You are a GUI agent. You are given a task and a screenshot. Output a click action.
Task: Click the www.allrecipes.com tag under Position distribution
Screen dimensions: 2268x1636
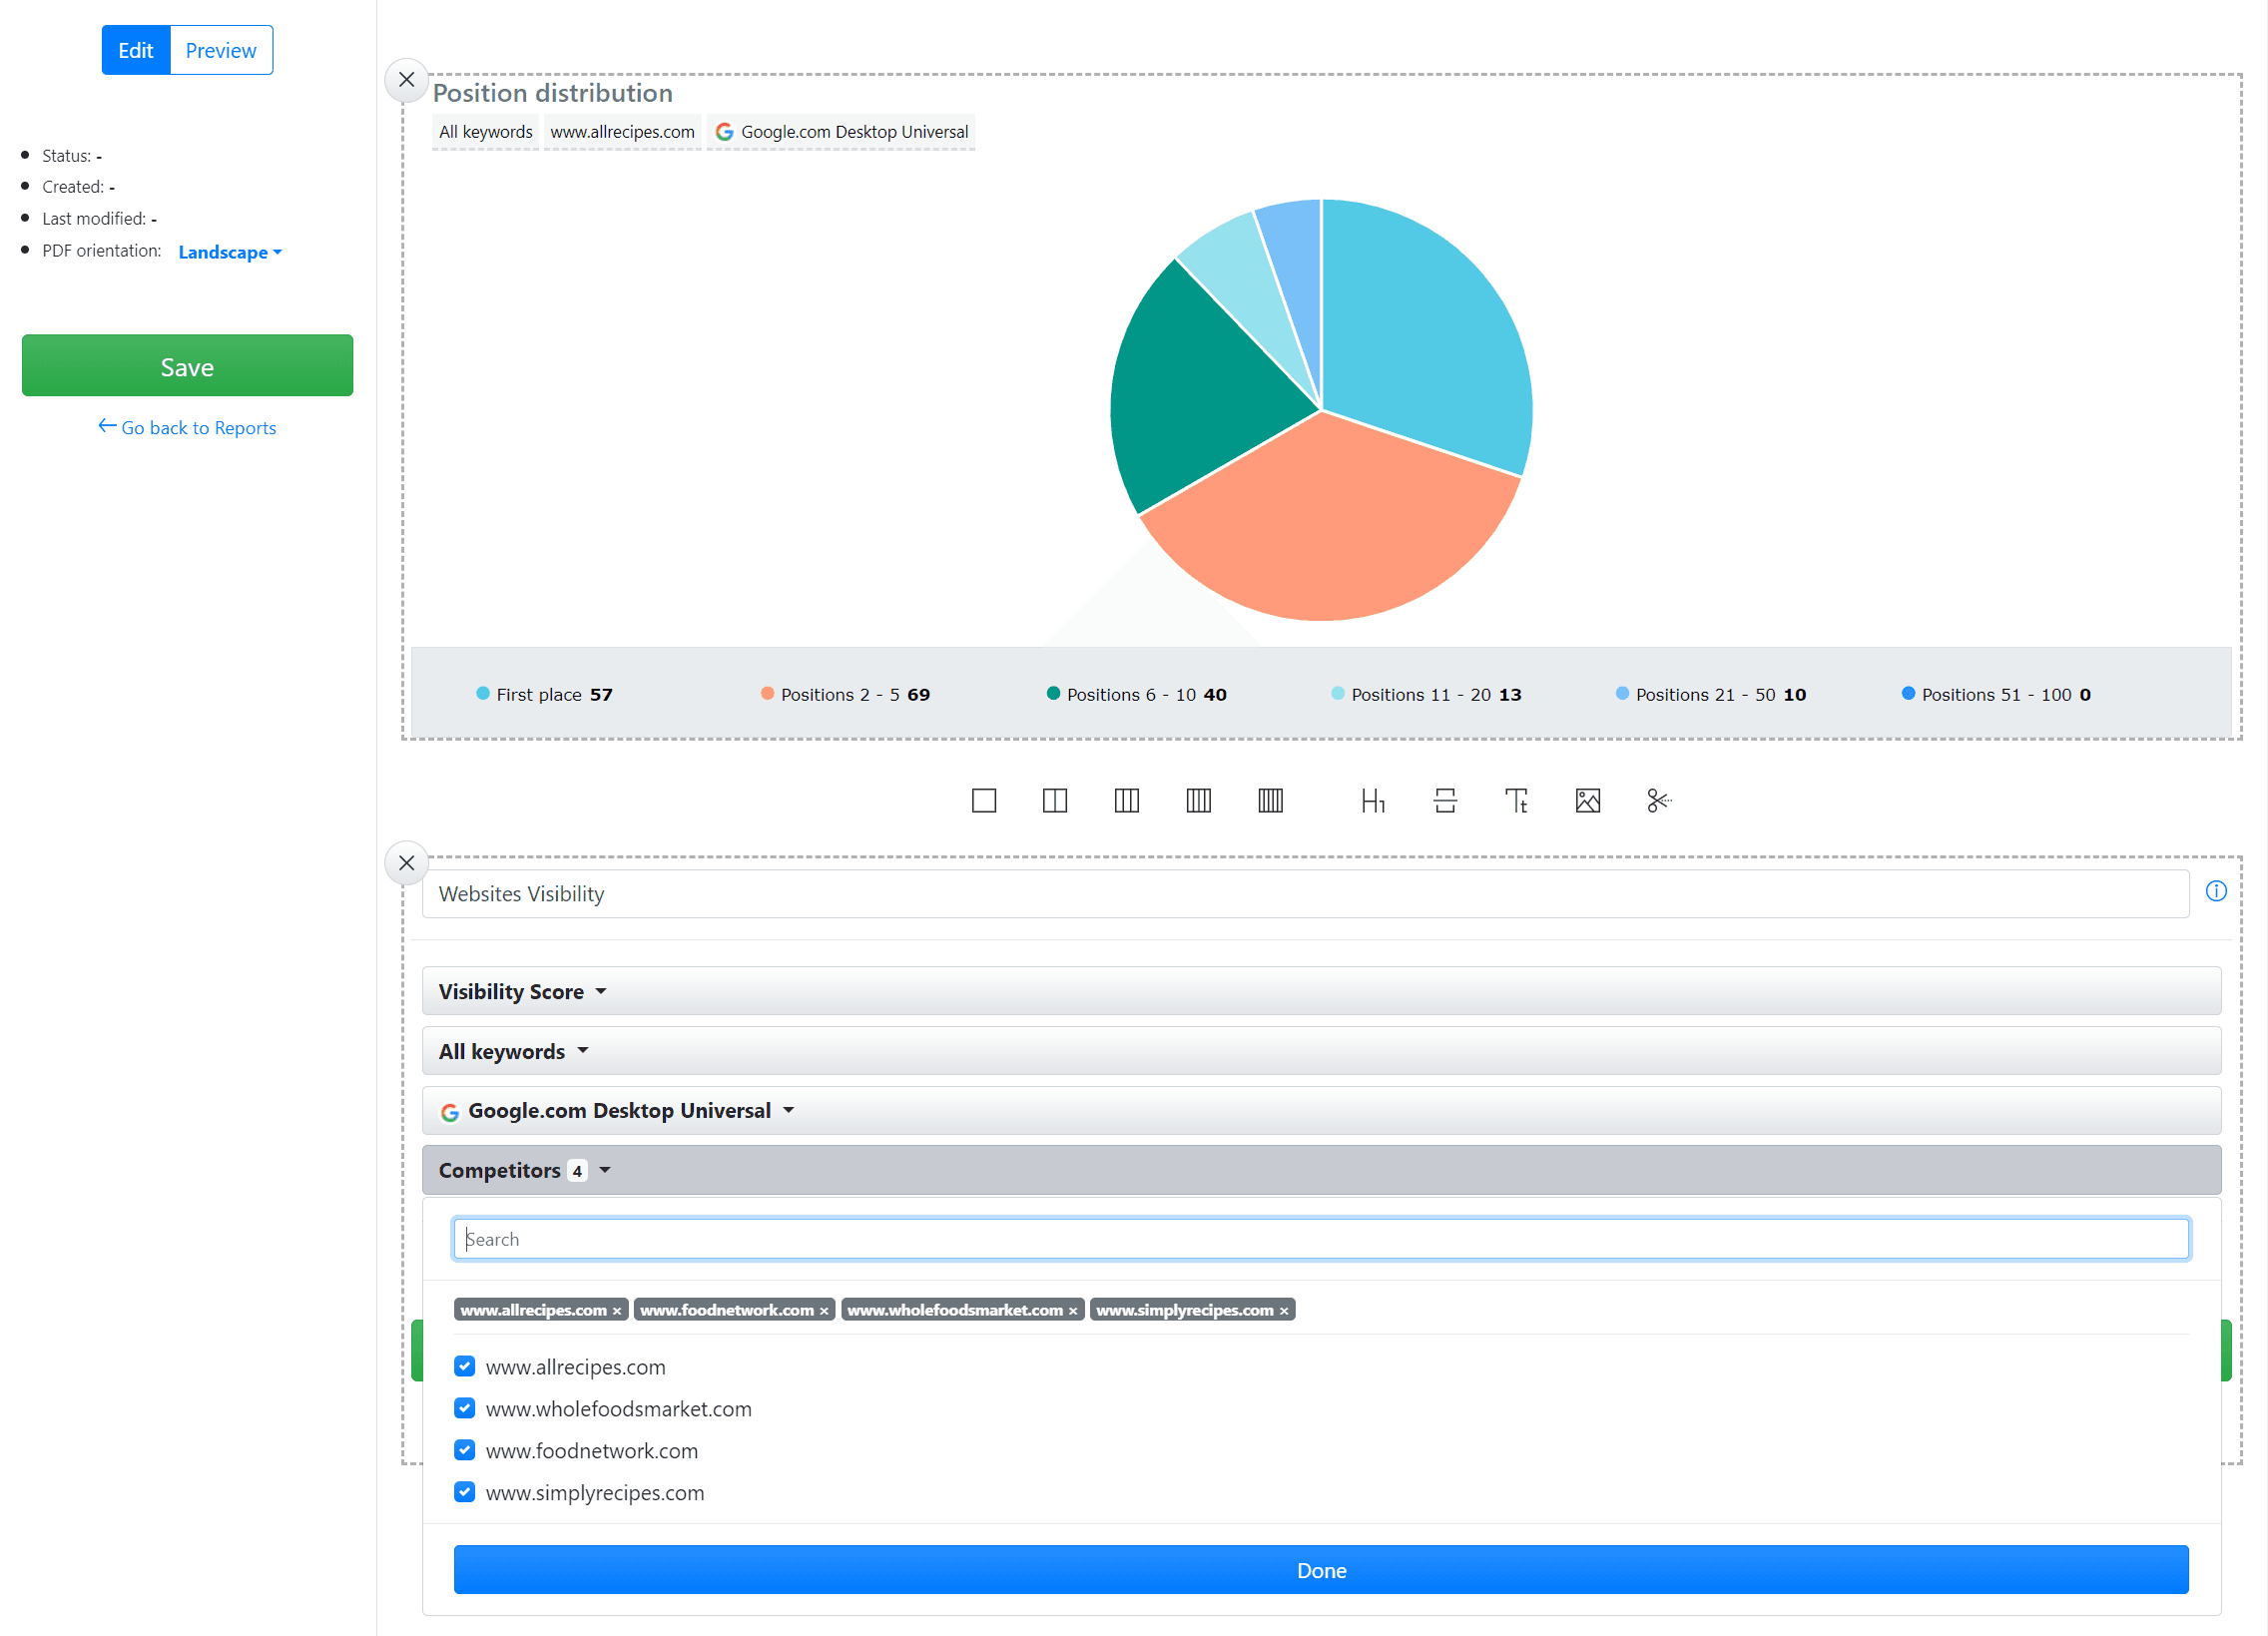[x=622, y=132]
